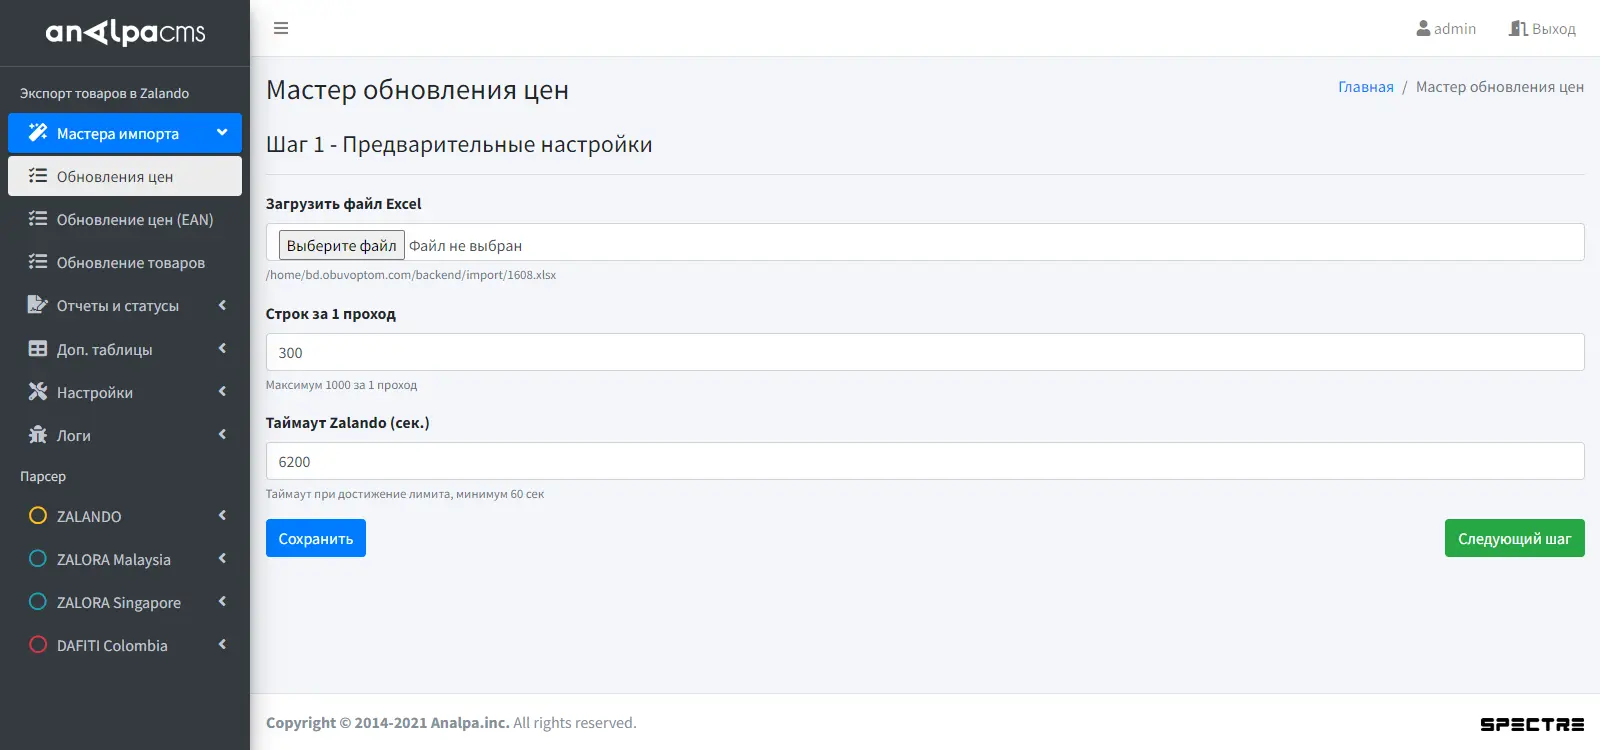Follow the Главная breadcrumb link

[1366, 87]
